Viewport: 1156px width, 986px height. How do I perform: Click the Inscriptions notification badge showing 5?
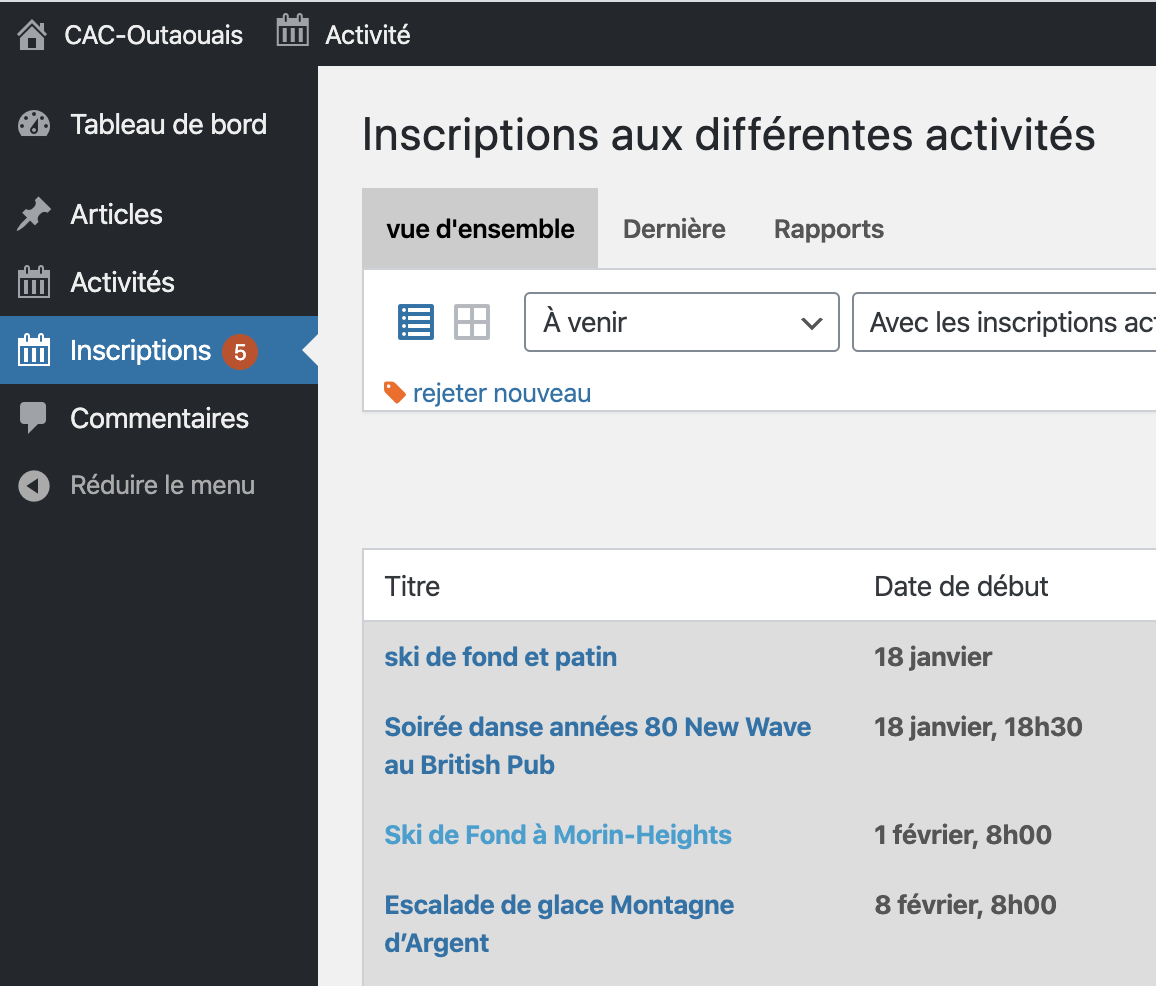tap(240, 352)
